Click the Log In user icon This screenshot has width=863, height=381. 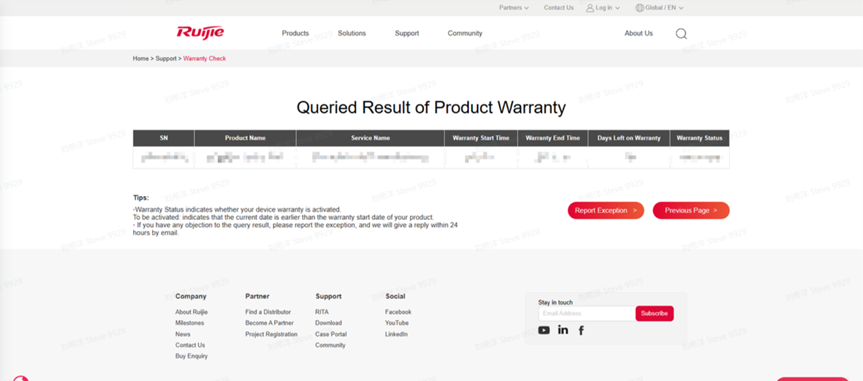590,8
